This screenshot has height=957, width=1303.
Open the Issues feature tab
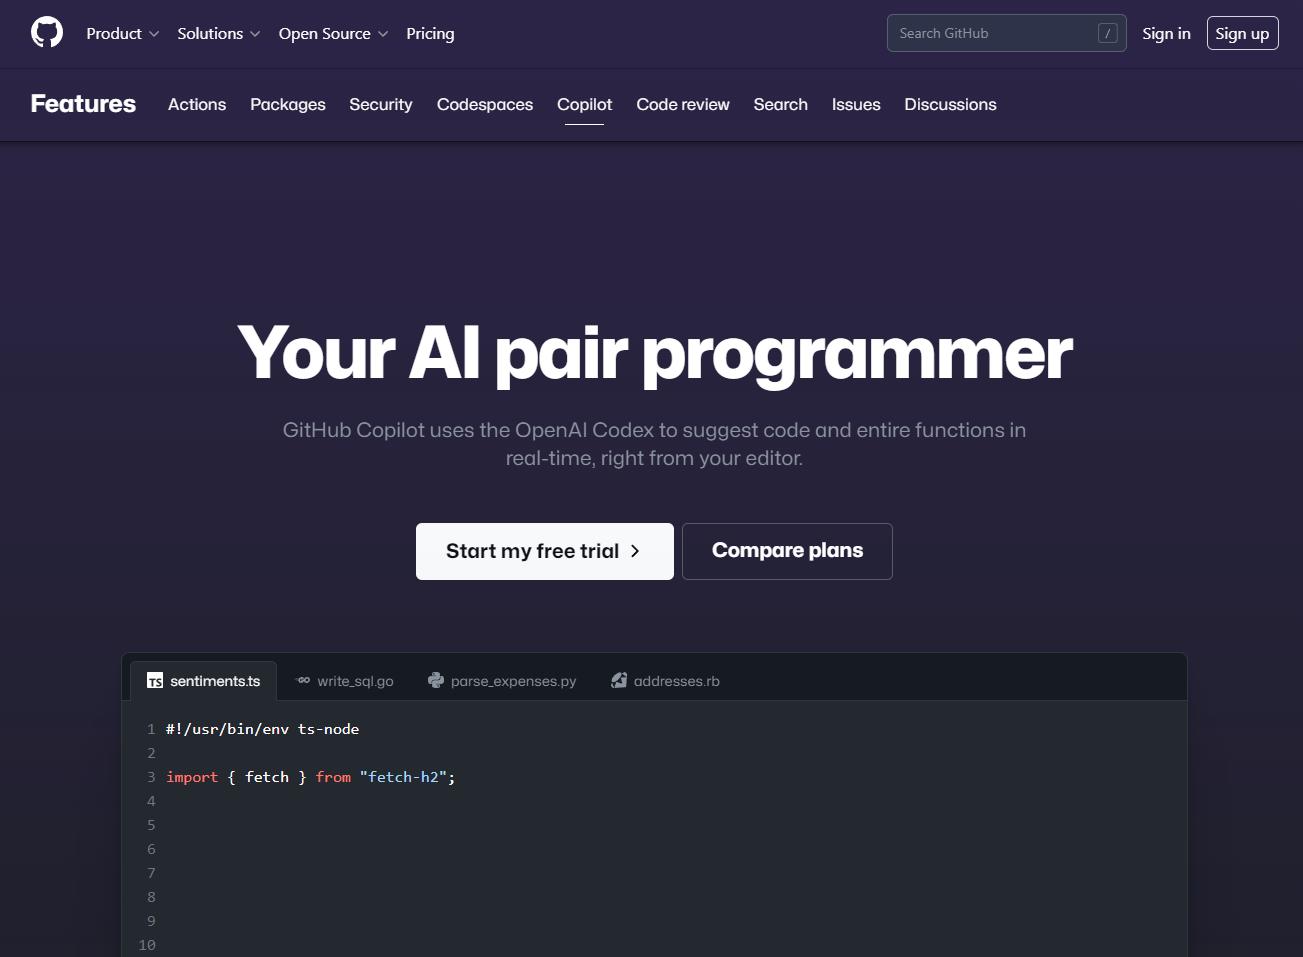coord(856,104)
